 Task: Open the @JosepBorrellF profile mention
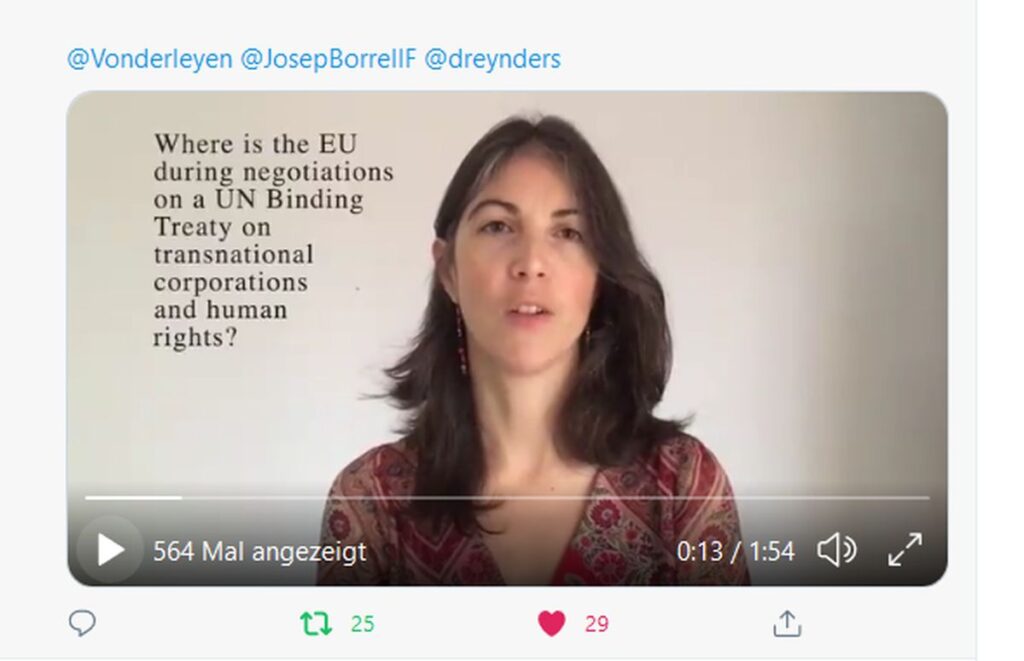pyautogui.click(x=328, y=59)
